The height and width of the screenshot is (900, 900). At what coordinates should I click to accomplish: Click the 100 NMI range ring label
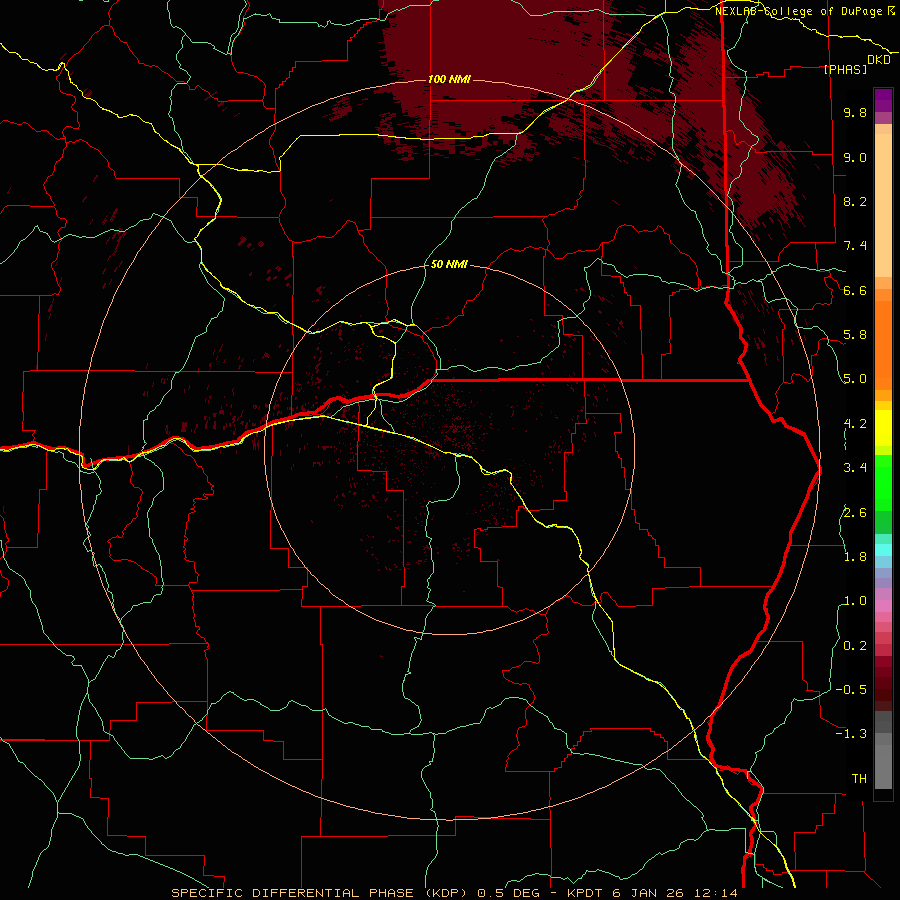click(449, 79)
